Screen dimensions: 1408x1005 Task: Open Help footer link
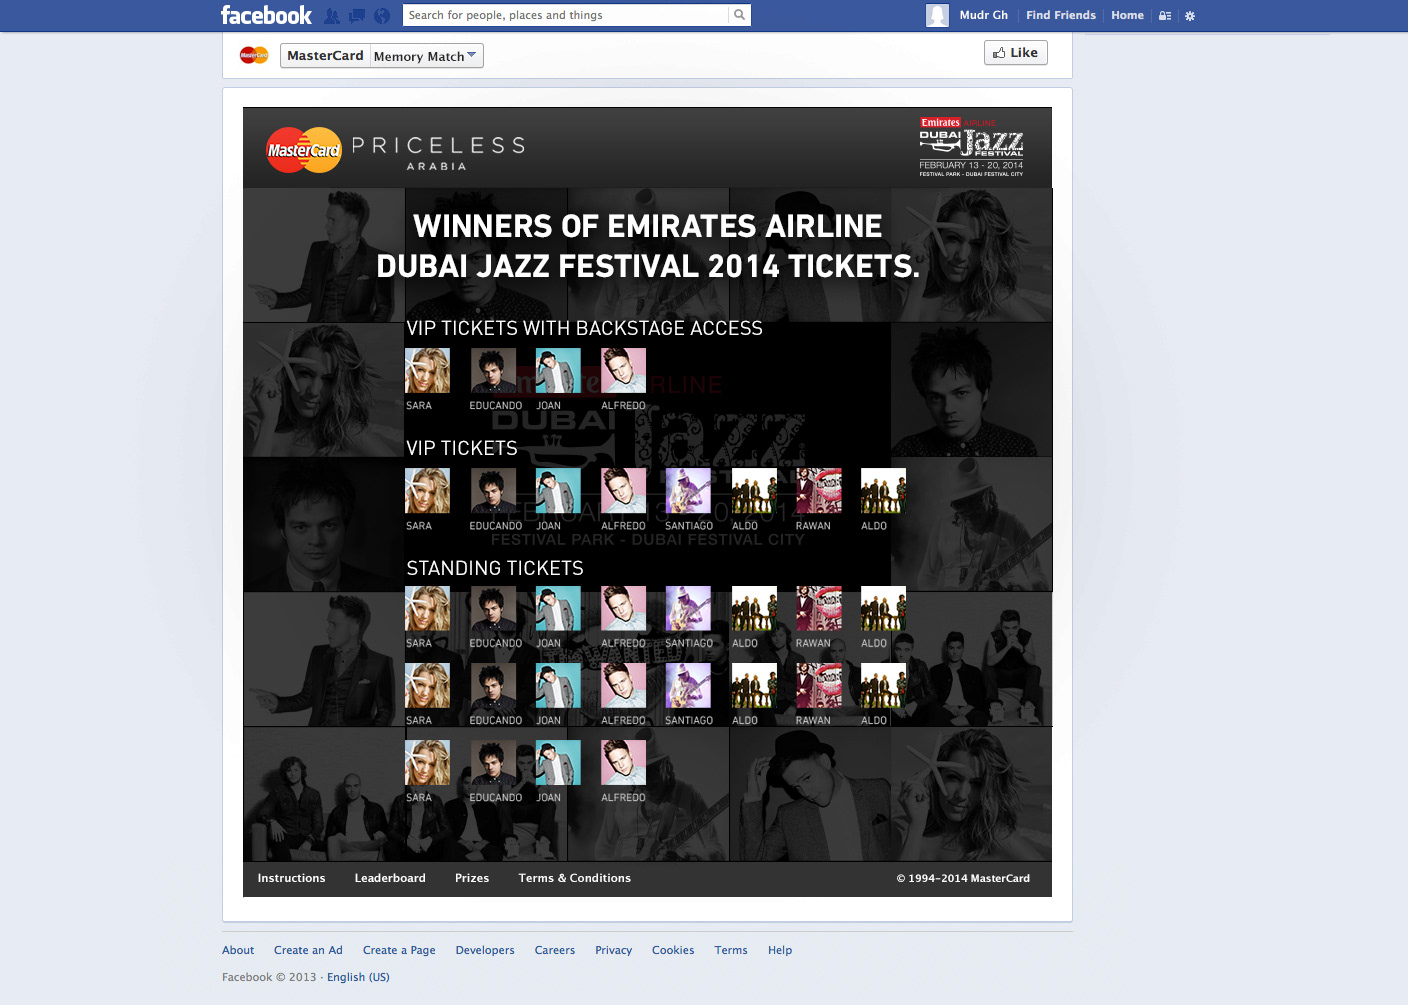[x=780, y=950]
